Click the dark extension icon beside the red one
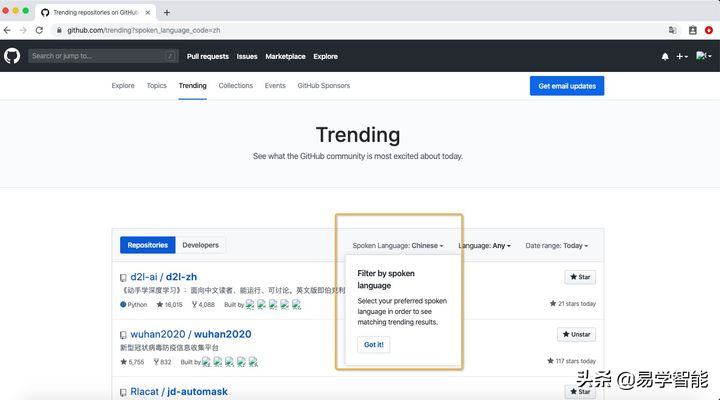 pyautogui.click(x=692, y=30)
